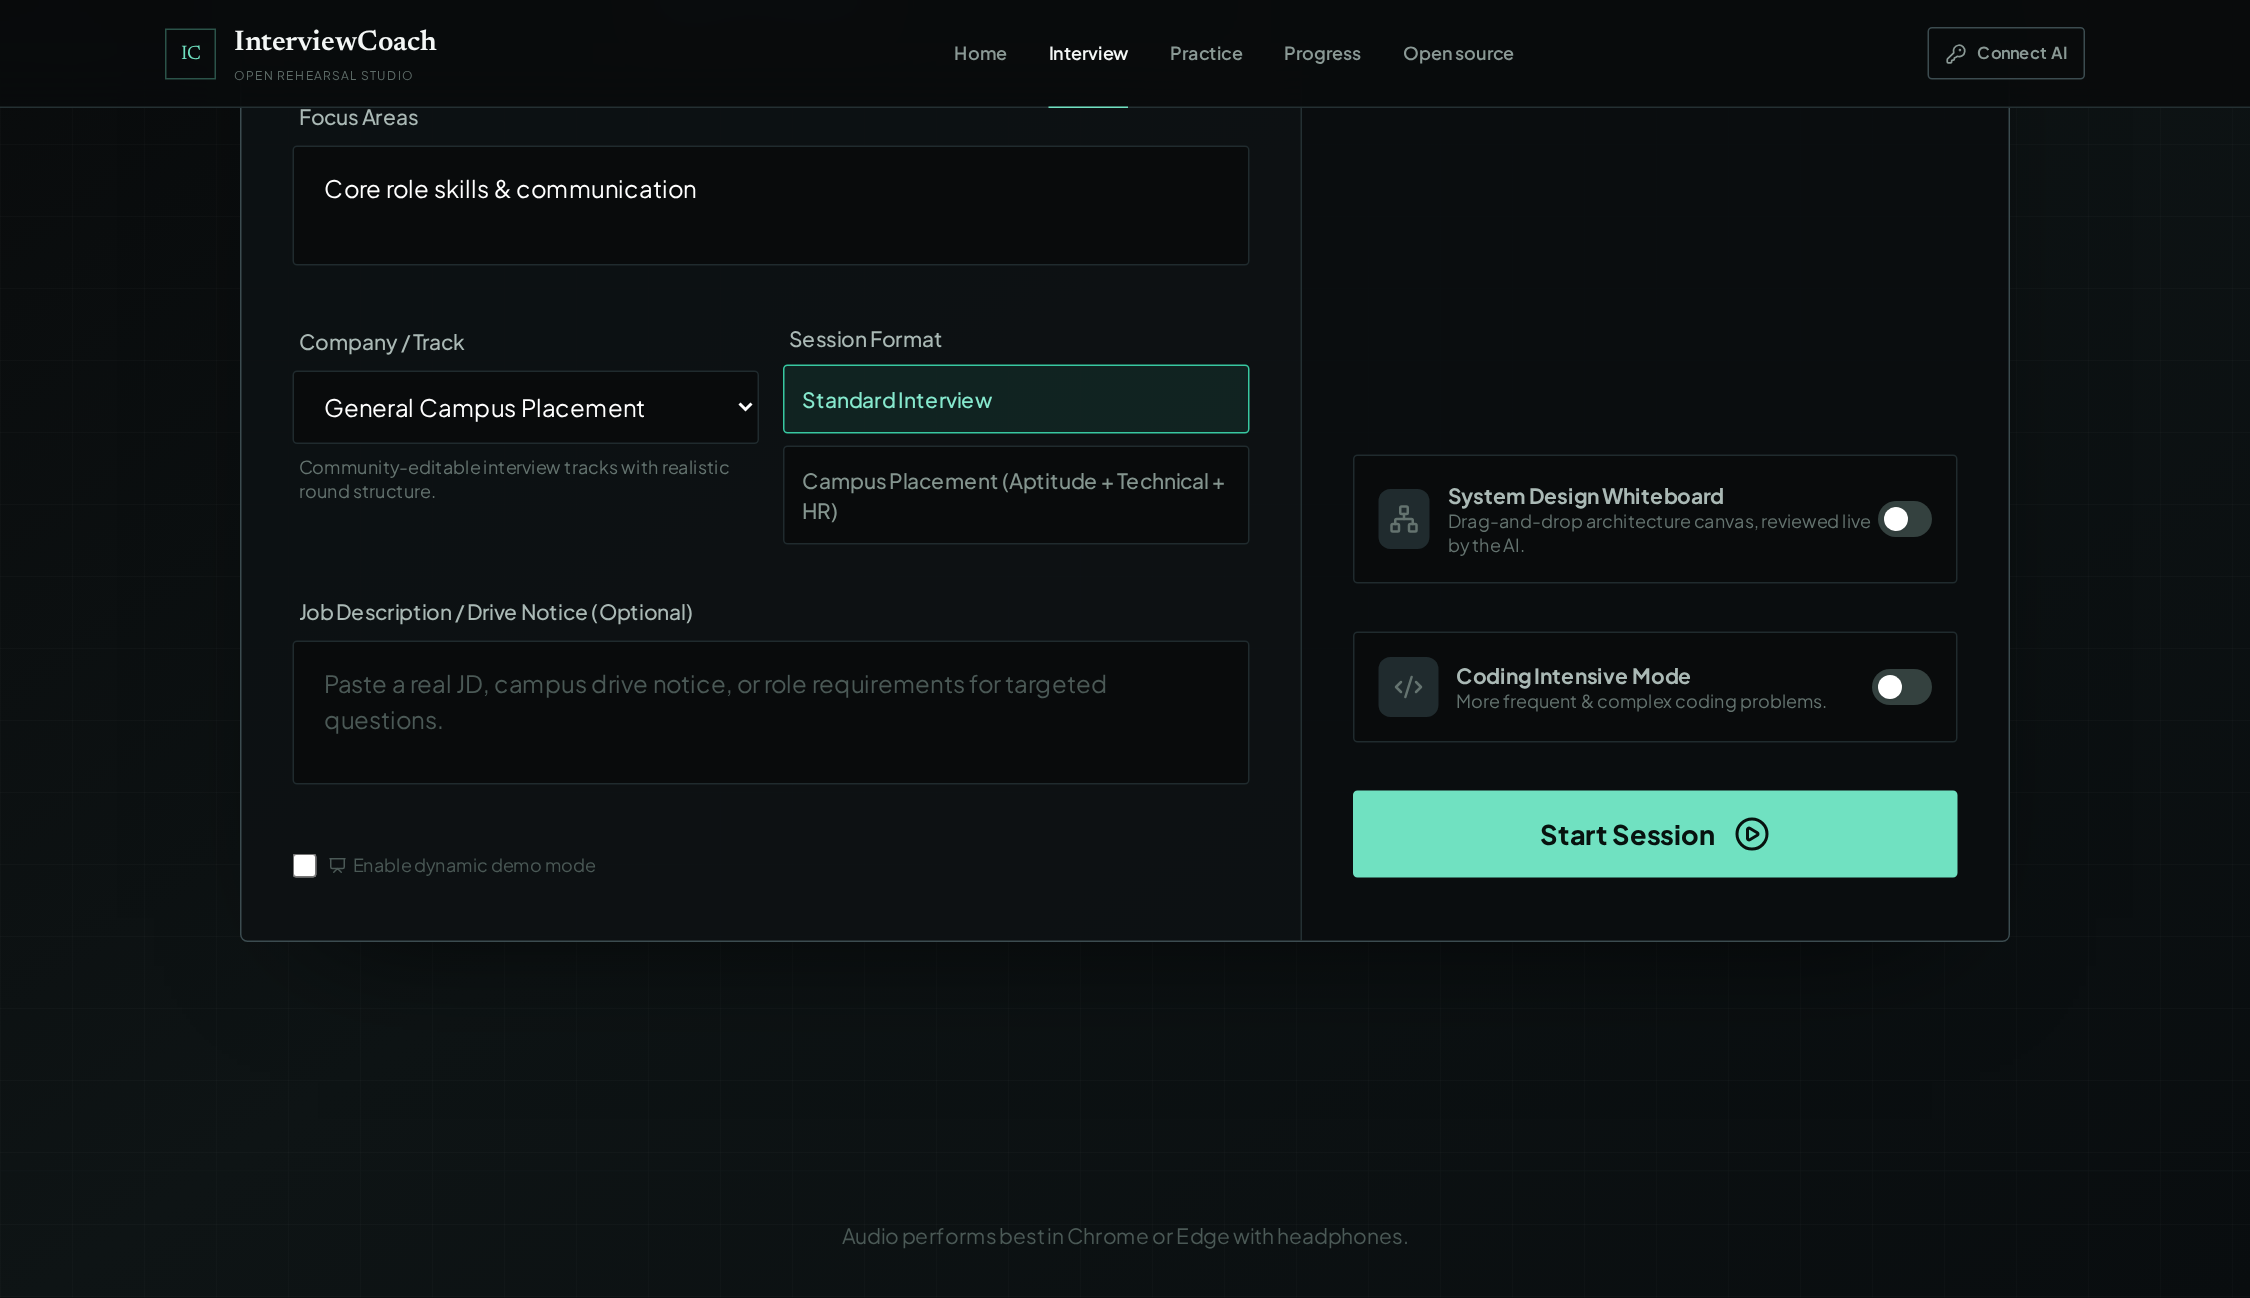Start the session with Start Session
The width and height of the screenshot is (2250, 1298).
tap(1654, 834)
